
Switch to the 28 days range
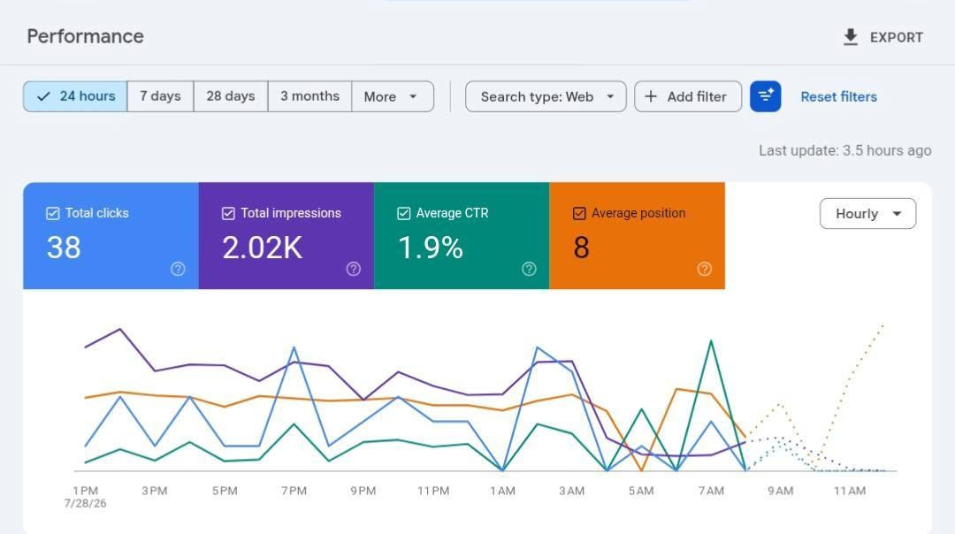(x=231, y=96)
